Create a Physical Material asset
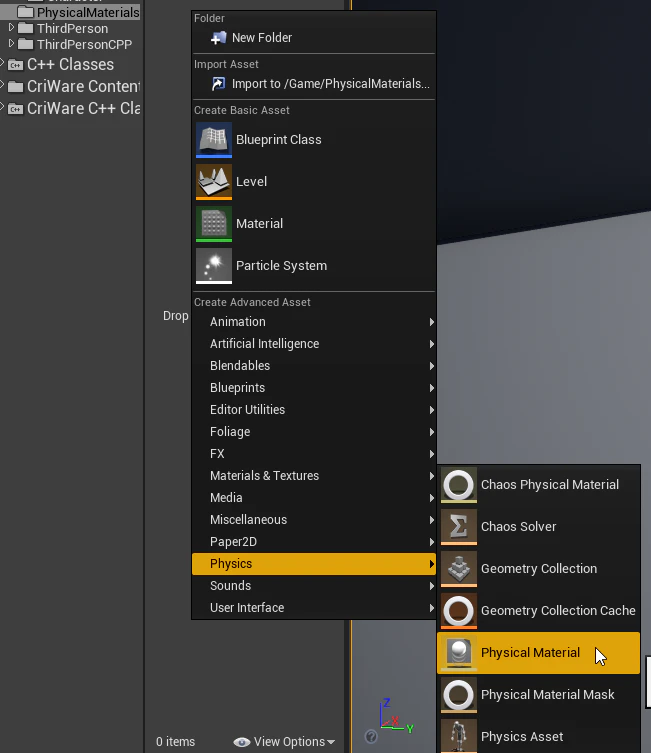Image resolution: width=651 pixels, height=753 pixels. [538, 653]
